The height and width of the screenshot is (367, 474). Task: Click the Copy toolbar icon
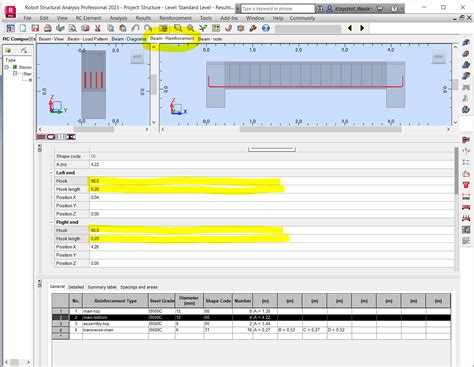(110, 28)
